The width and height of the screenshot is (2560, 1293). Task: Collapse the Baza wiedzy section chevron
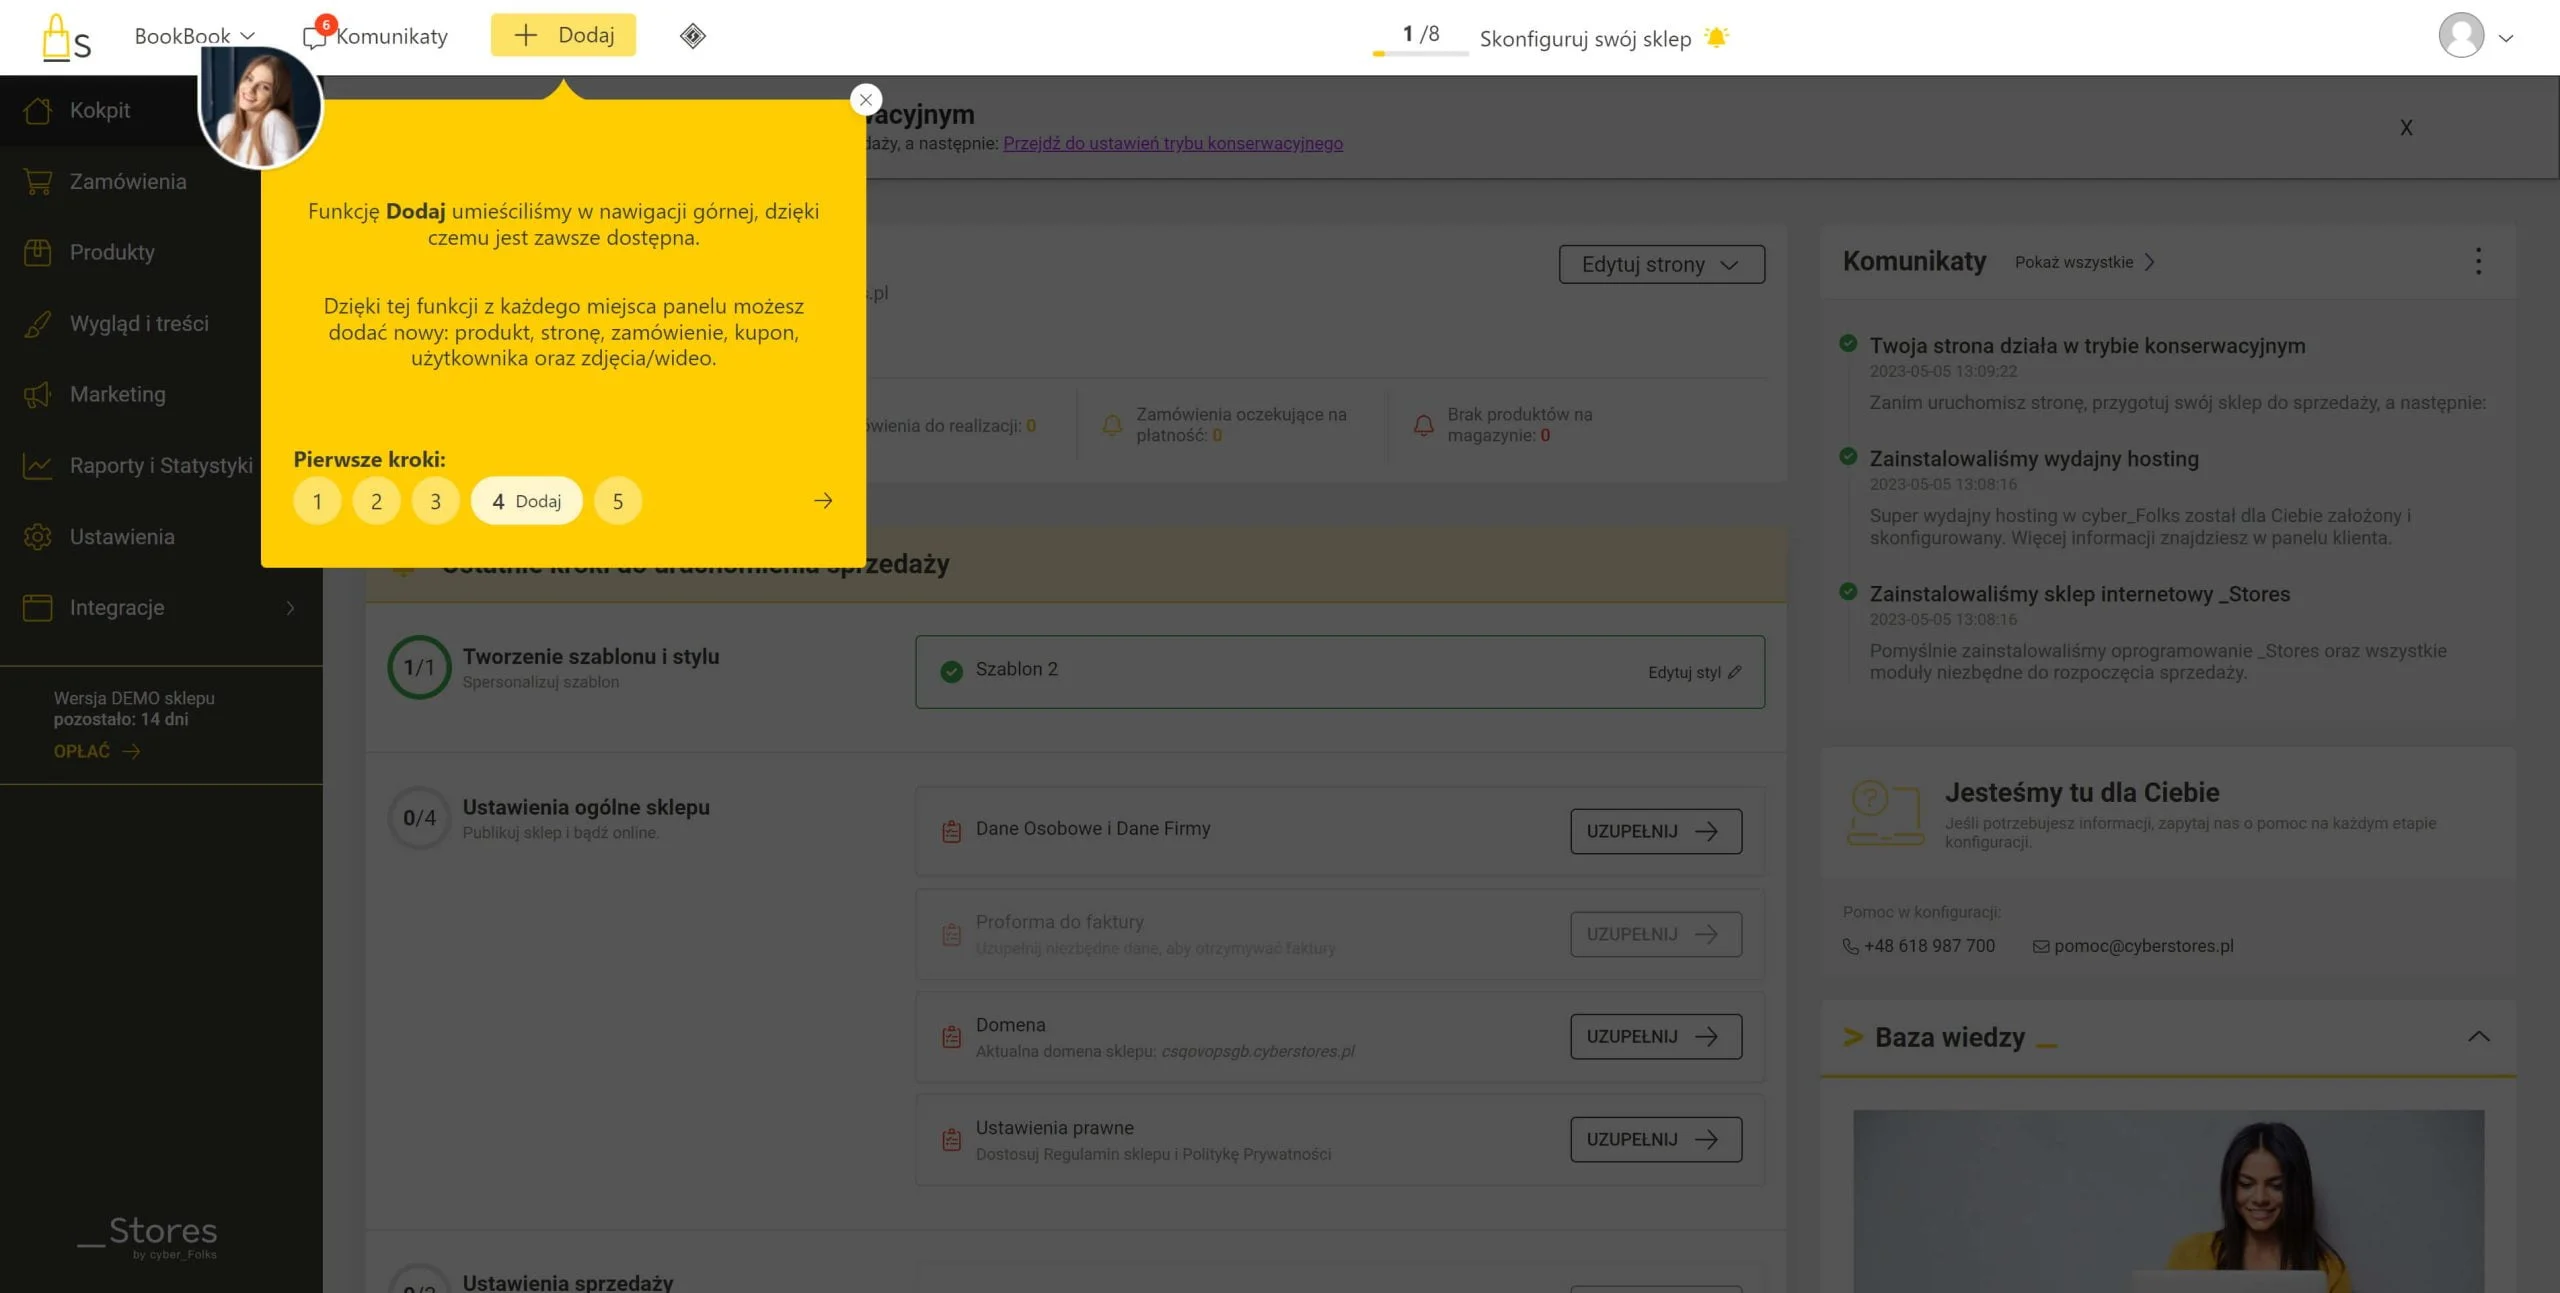pyautogui.click(x=2478, y=1036)
